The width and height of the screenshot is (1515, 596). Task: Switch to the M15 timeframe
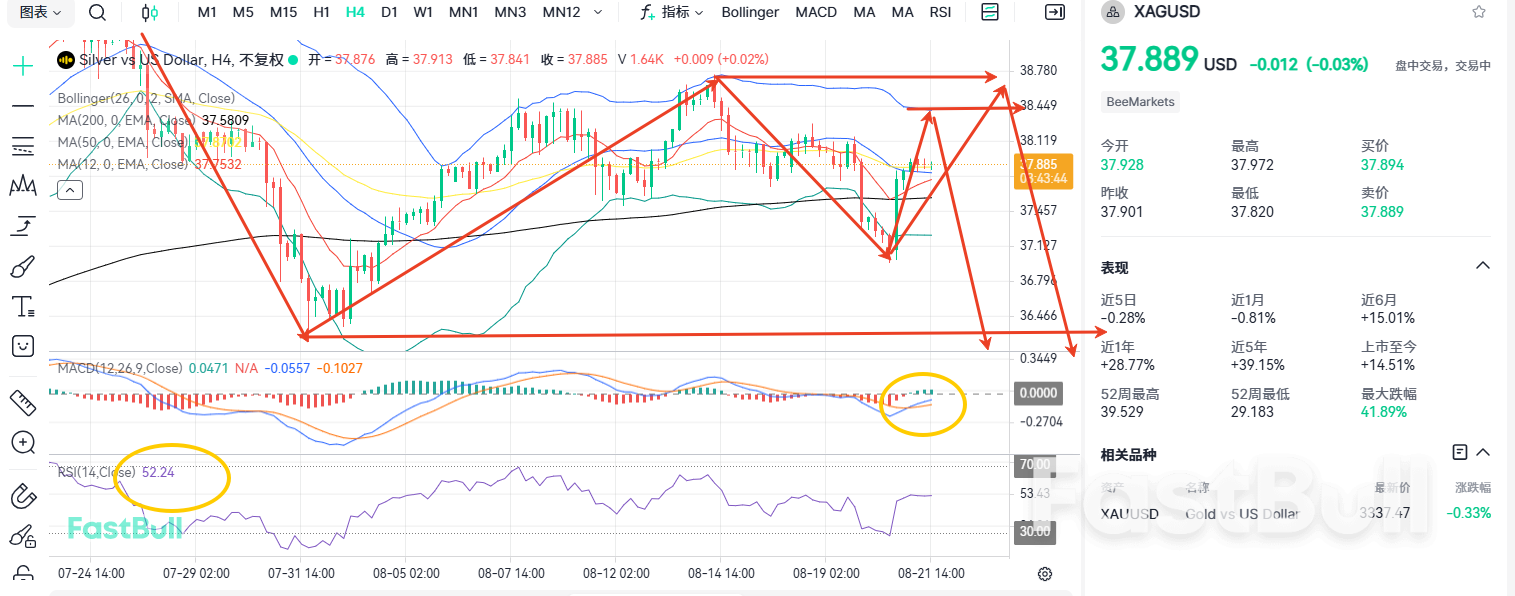click(x=283, y=12)
